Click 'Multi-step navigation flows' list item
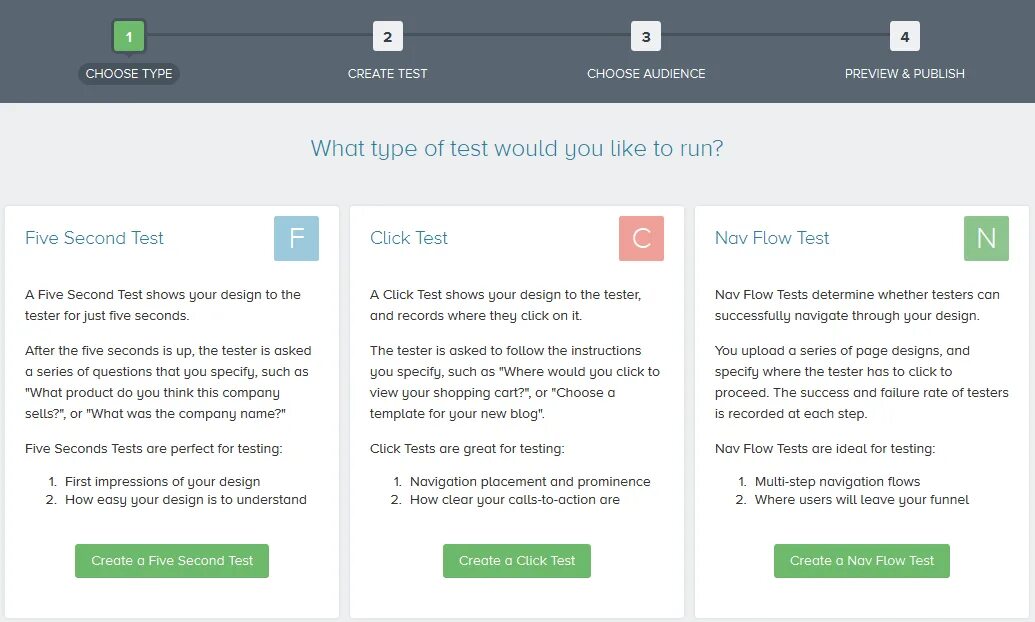This screenshot has width=1035, height=622. click(x=837, y=481)
